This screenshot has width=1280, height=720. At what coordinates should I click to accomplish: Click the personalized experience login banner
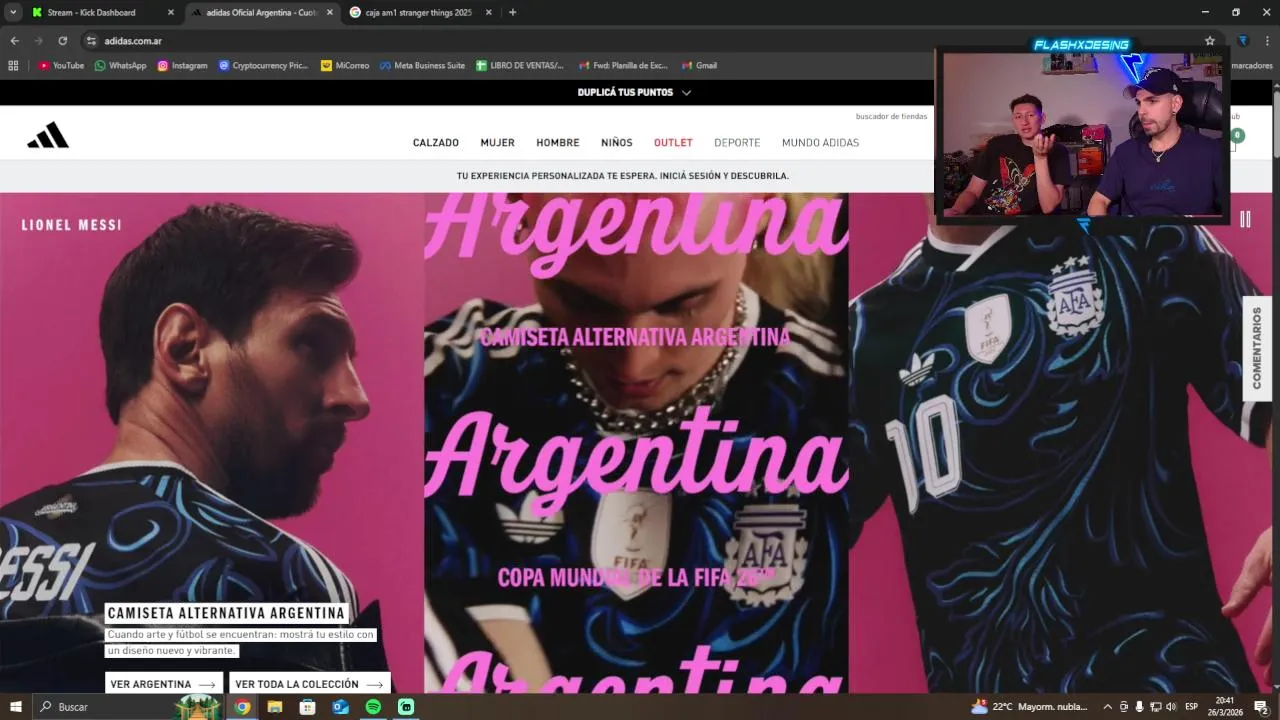tap(622, 176)
